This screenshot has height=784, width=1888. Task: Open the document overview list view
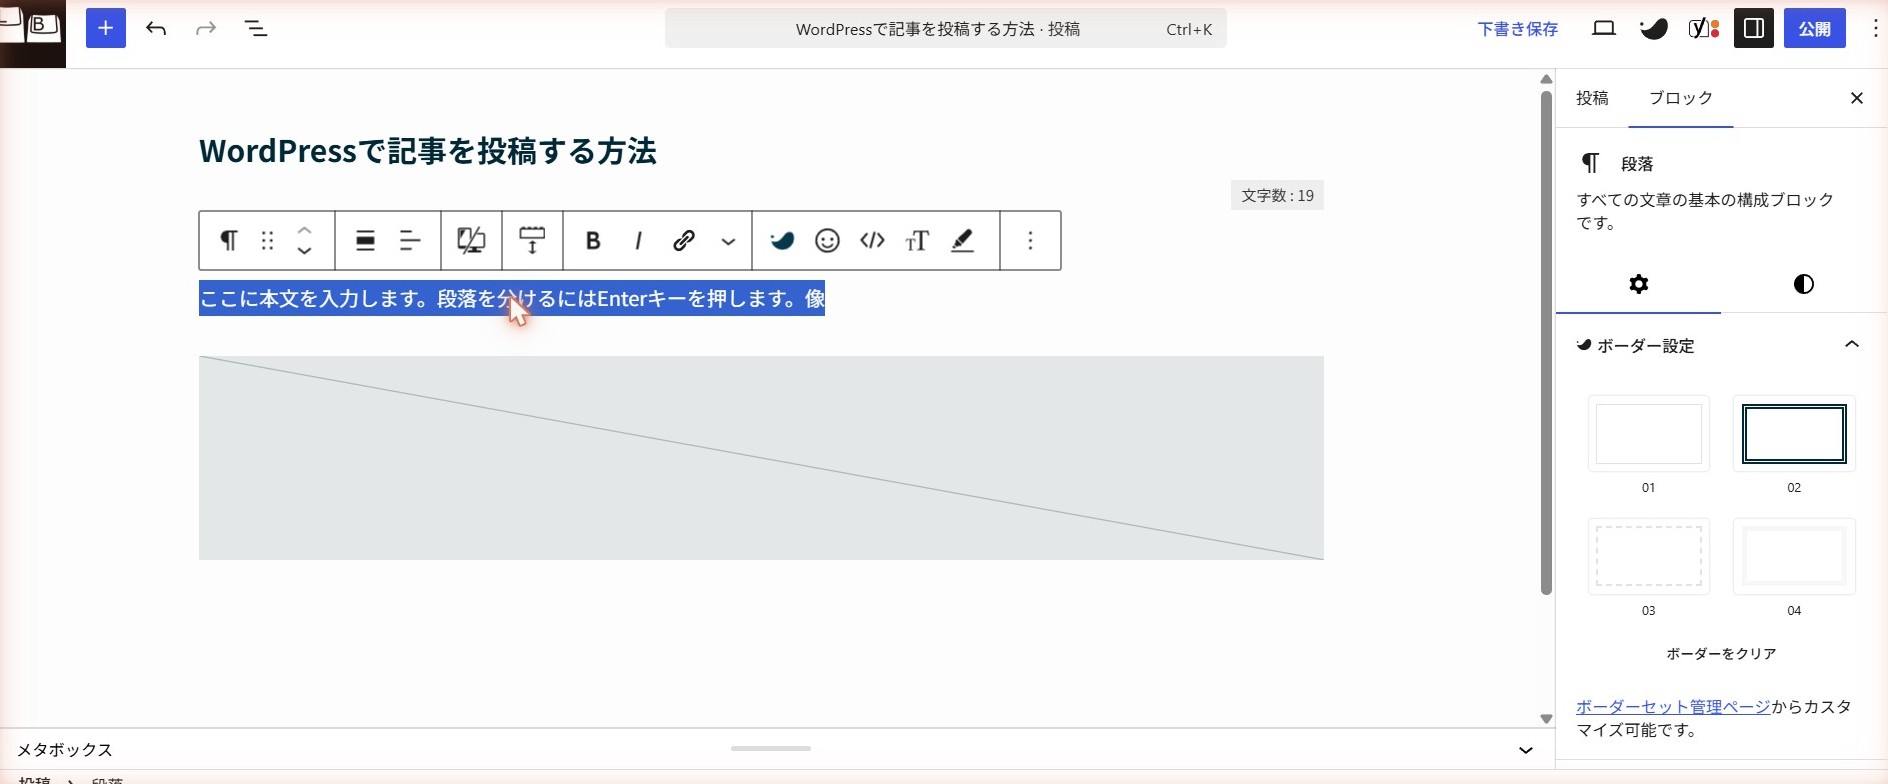pos(256,28)
